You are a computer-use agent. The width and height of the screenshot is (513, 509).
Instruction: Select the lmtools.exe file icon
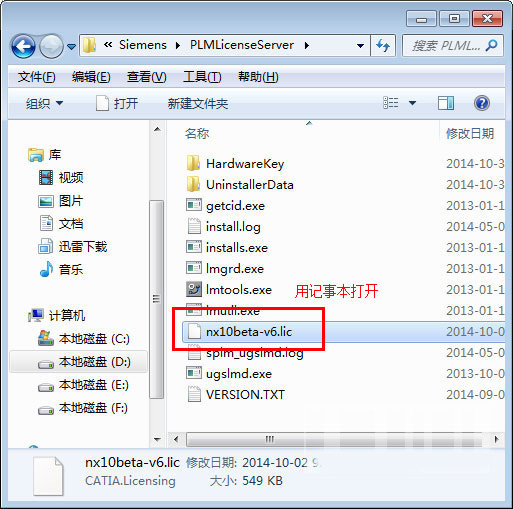click(194, 290)
